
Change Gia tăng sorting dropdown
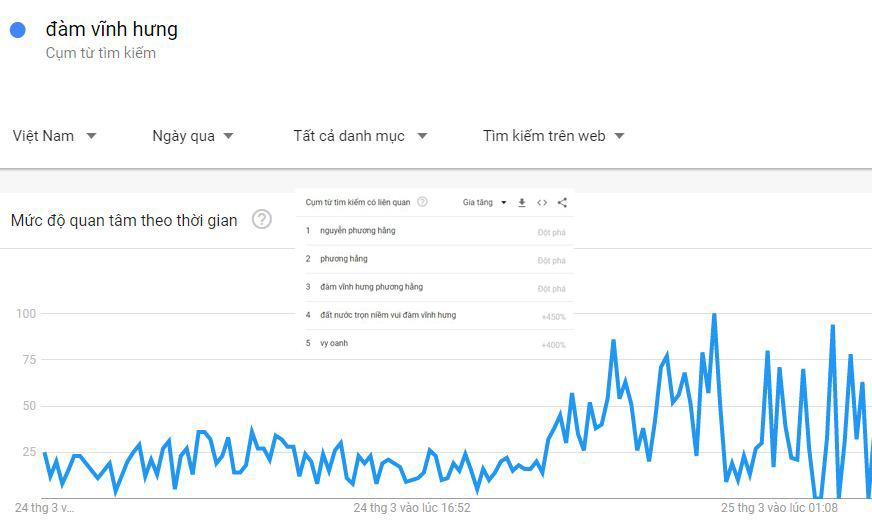(x=484, y=202)
